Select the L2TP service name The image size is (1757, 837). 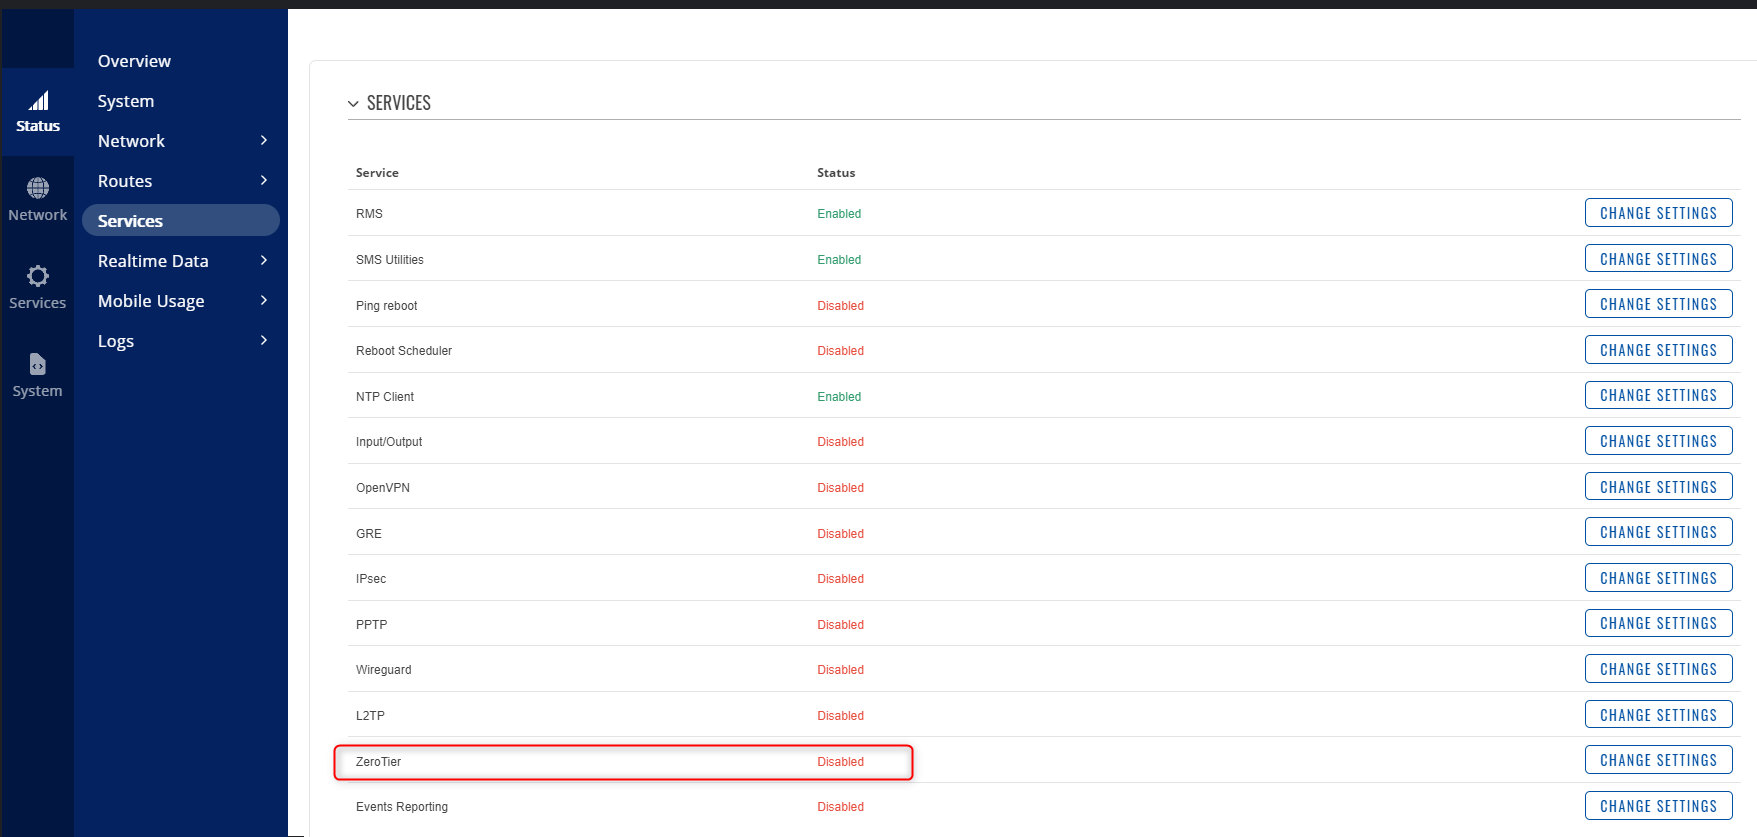point(370,716)
